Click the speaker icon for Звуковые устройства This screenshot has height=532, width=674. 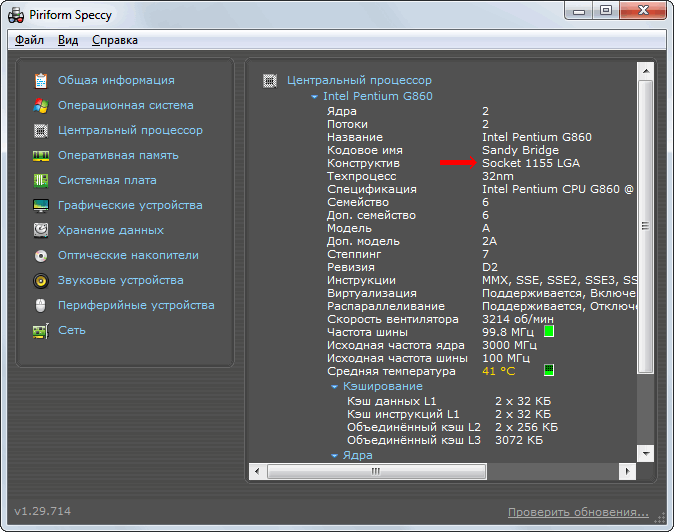tap(41, 281)
